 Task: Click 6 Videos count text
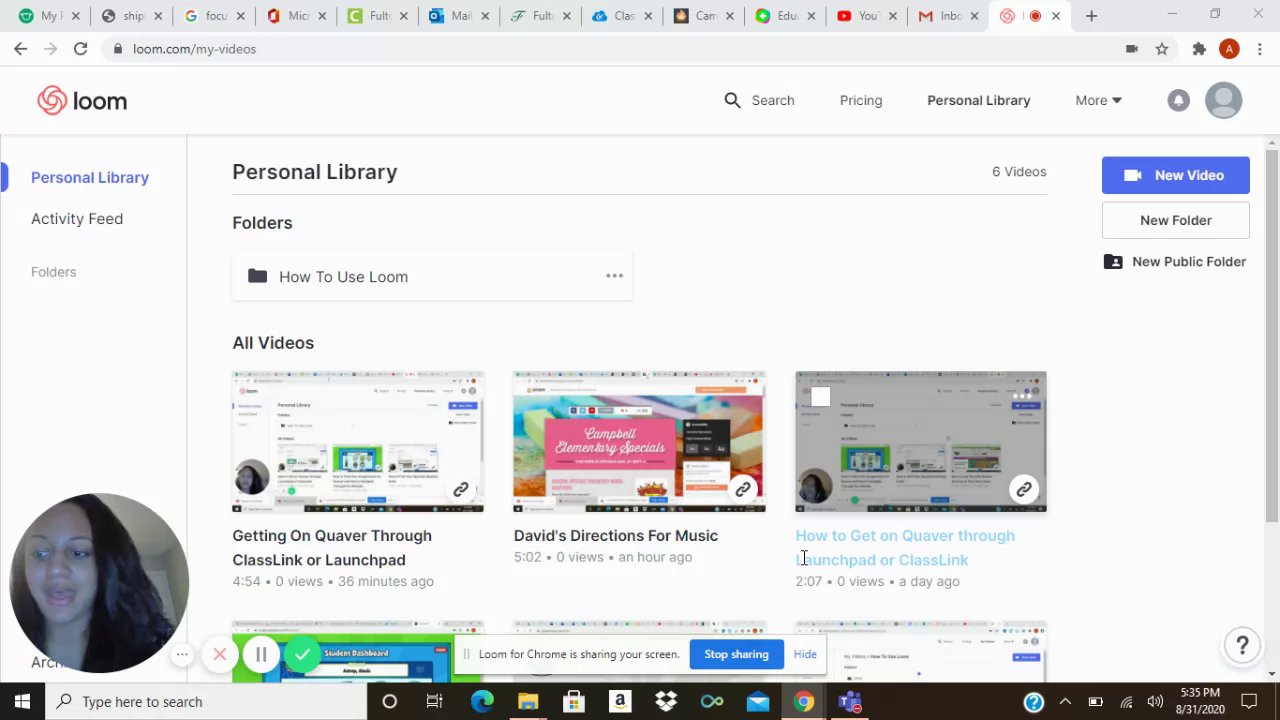(x=1019, y=171)
